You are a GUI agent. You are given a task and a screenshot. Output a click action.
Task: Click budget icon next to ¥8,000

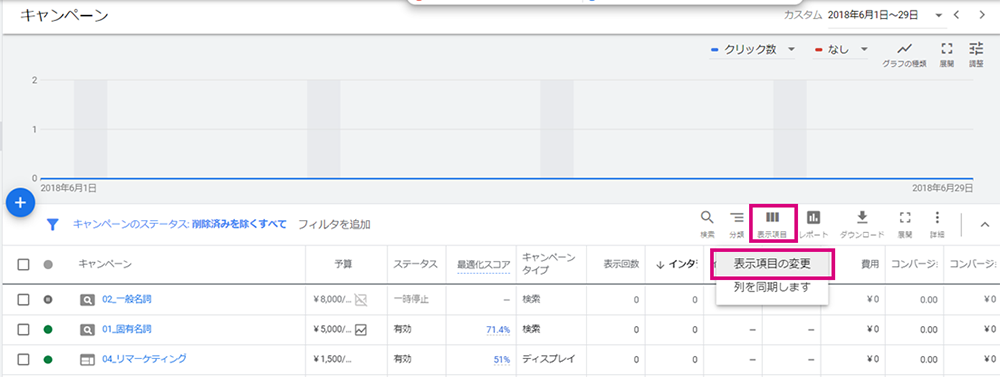tap(361, 299)
